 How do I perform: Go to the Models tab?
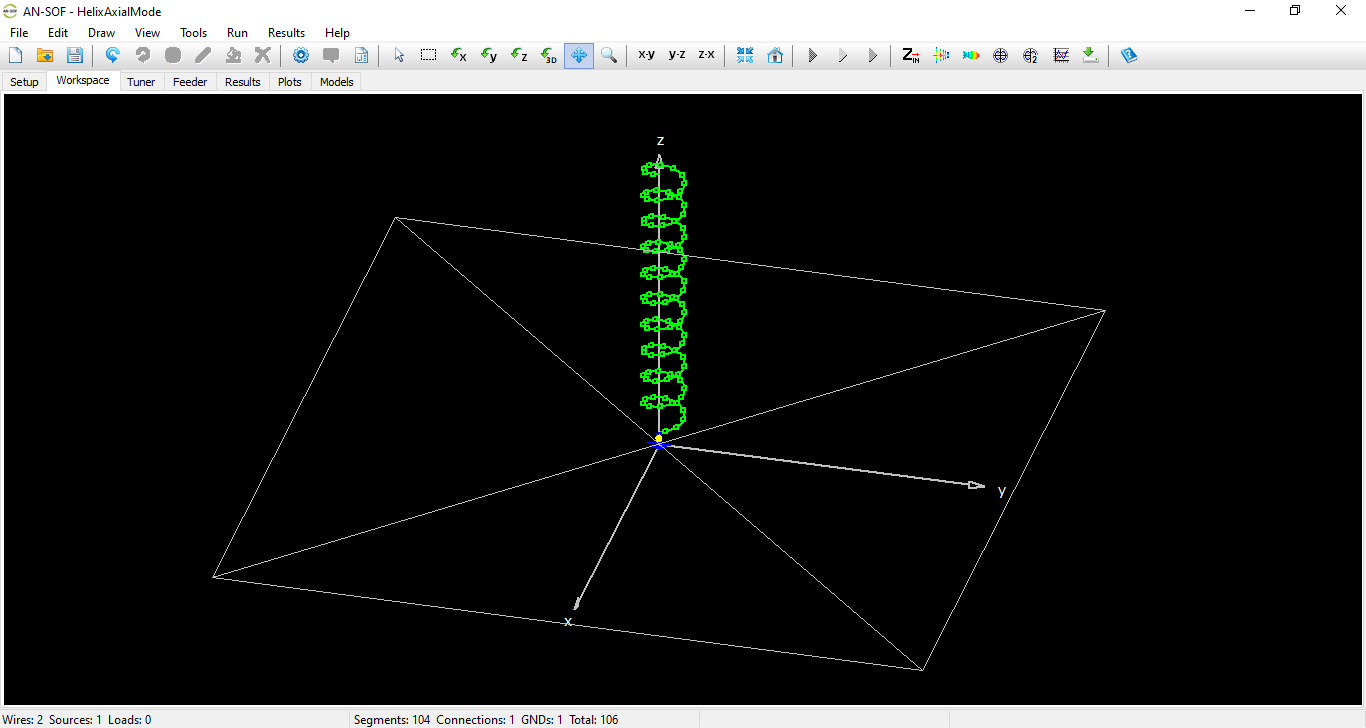(x=336, y=82)
